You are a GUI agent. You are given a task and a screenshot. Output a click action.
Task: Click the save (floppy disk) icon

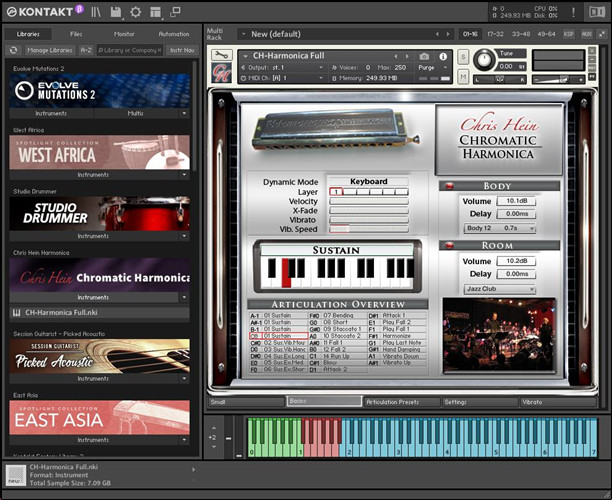(116, 12)
